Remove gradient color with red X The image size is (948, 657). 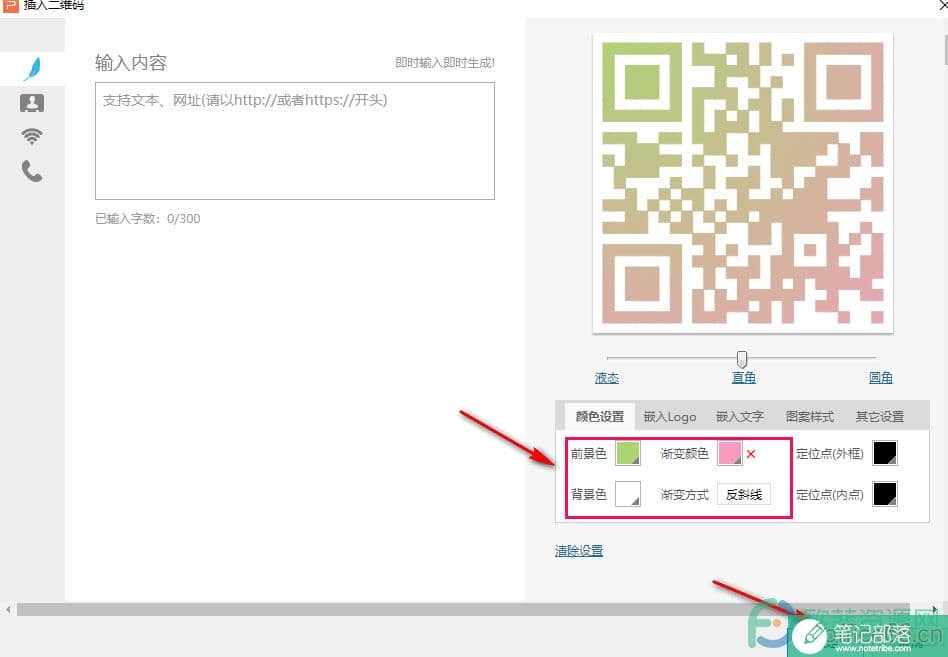coord(751,454)
